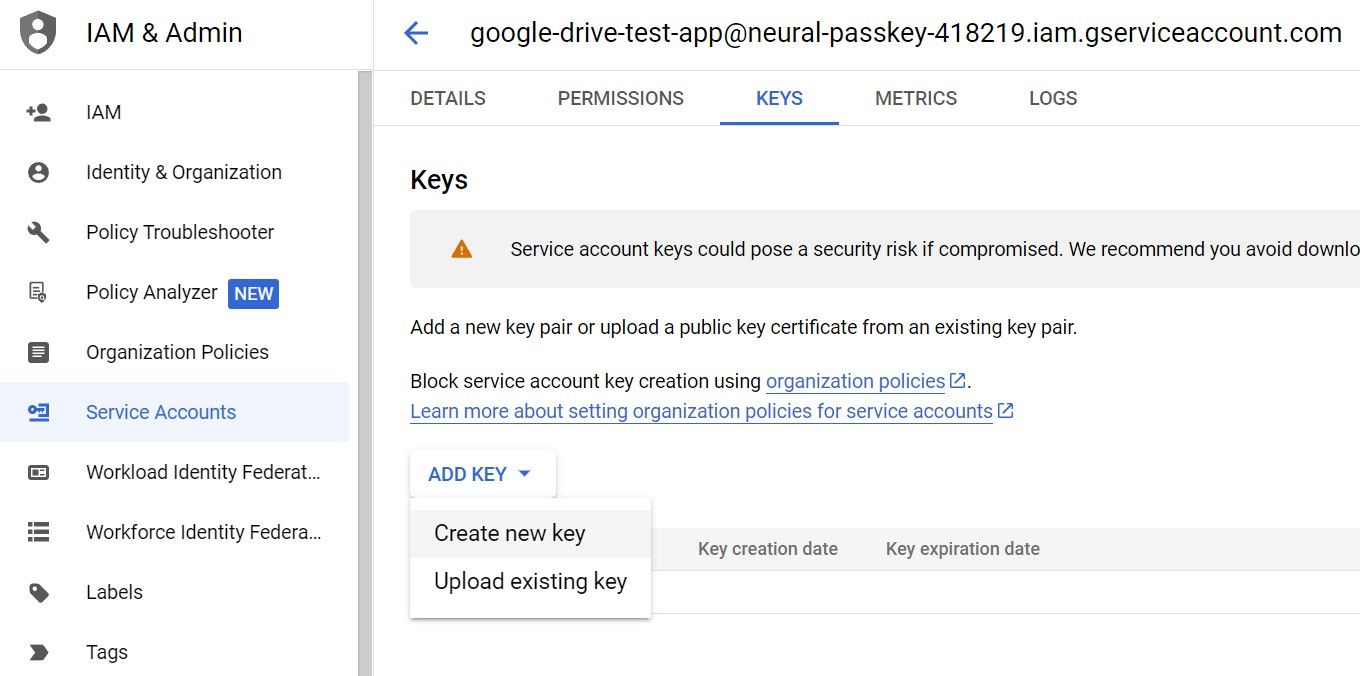Click the external link icon after organization policies
This screenshot has width=1360, height=676.
point(957,380)
